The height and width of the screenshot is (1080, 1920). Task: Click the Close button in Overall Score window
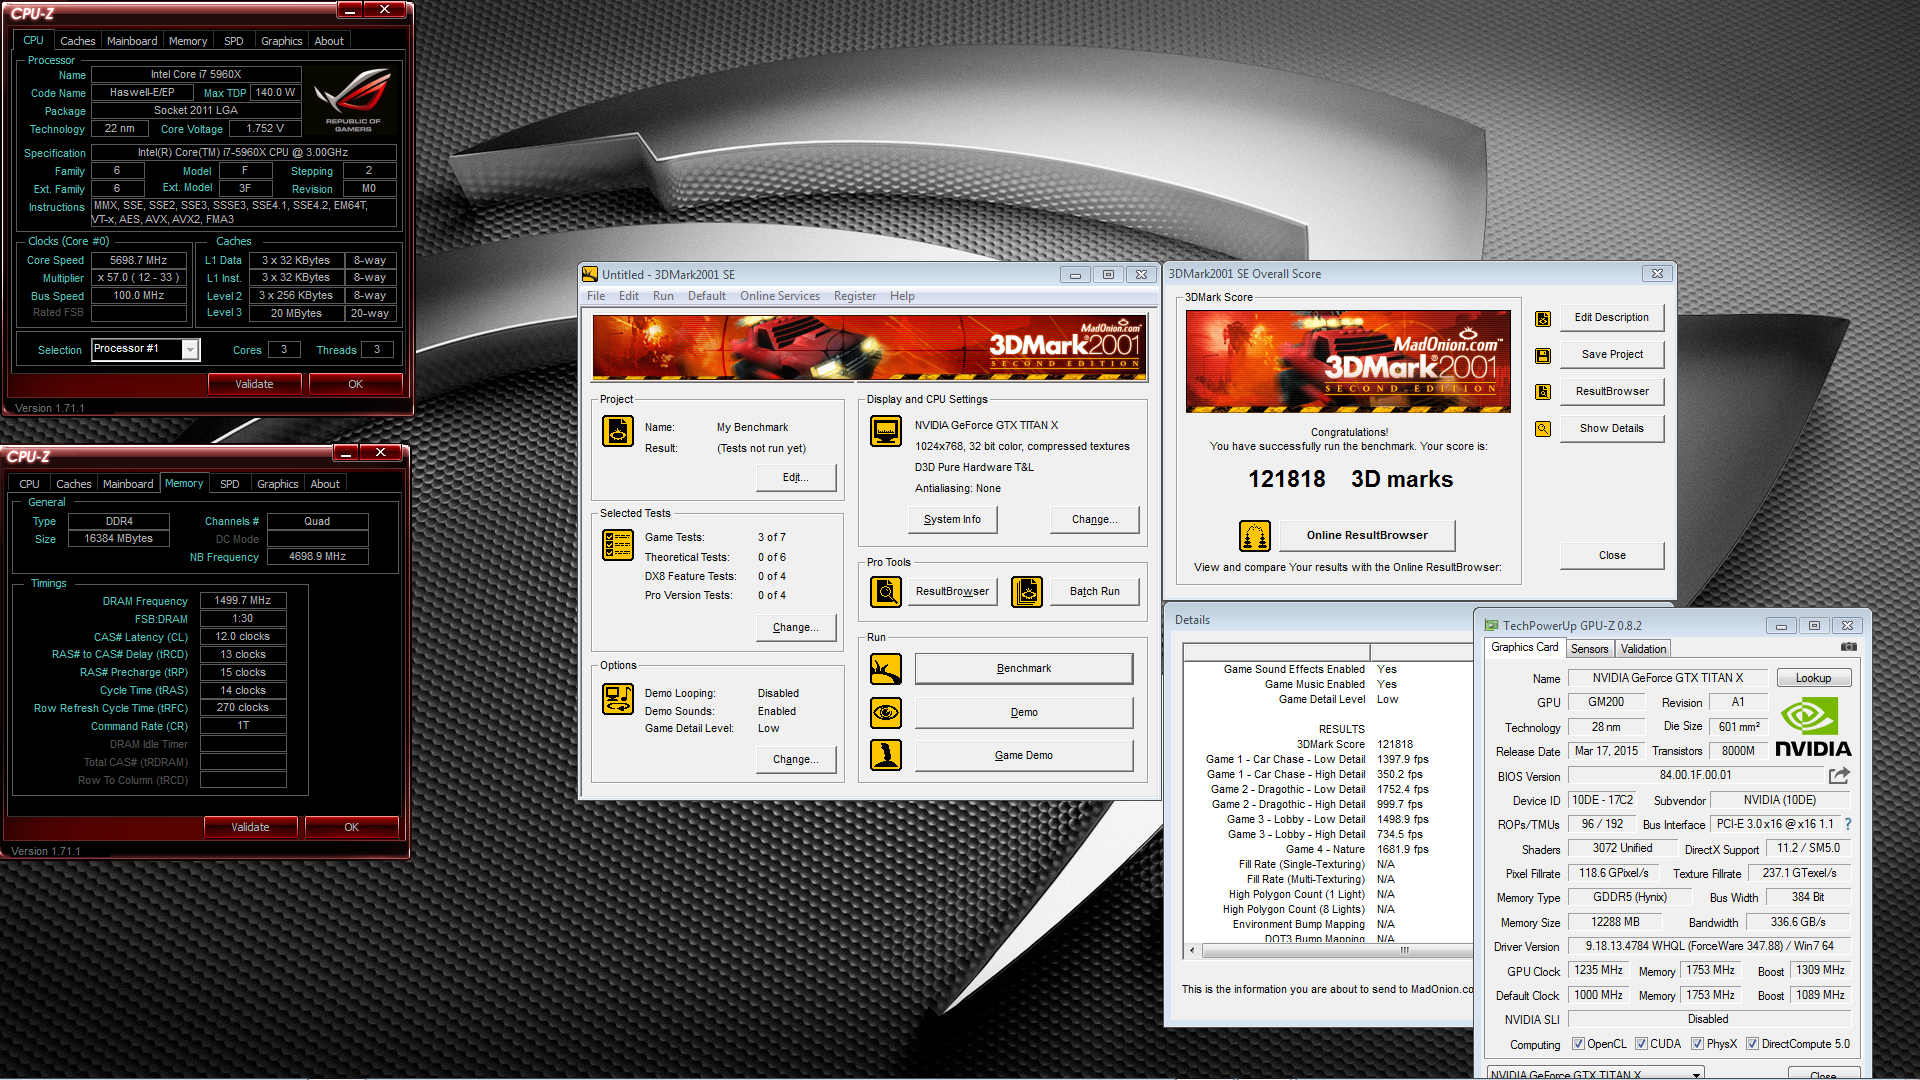[x=1612, y=556]
